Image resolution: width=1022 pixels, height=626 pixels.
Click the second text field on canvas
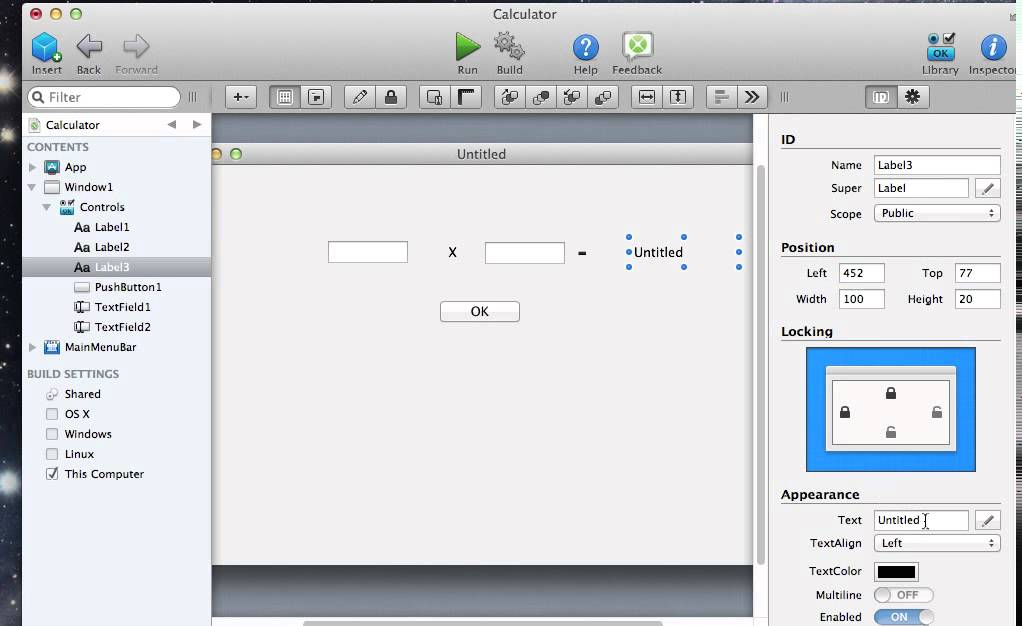pos(525,253)
